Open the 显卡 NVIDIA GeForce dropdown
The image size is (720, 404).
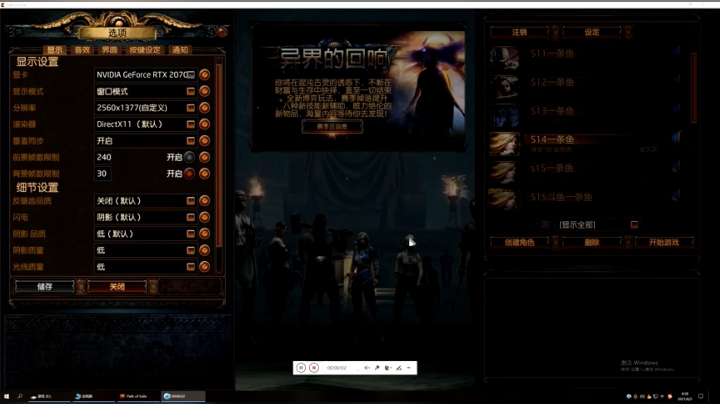pos(146,74)
